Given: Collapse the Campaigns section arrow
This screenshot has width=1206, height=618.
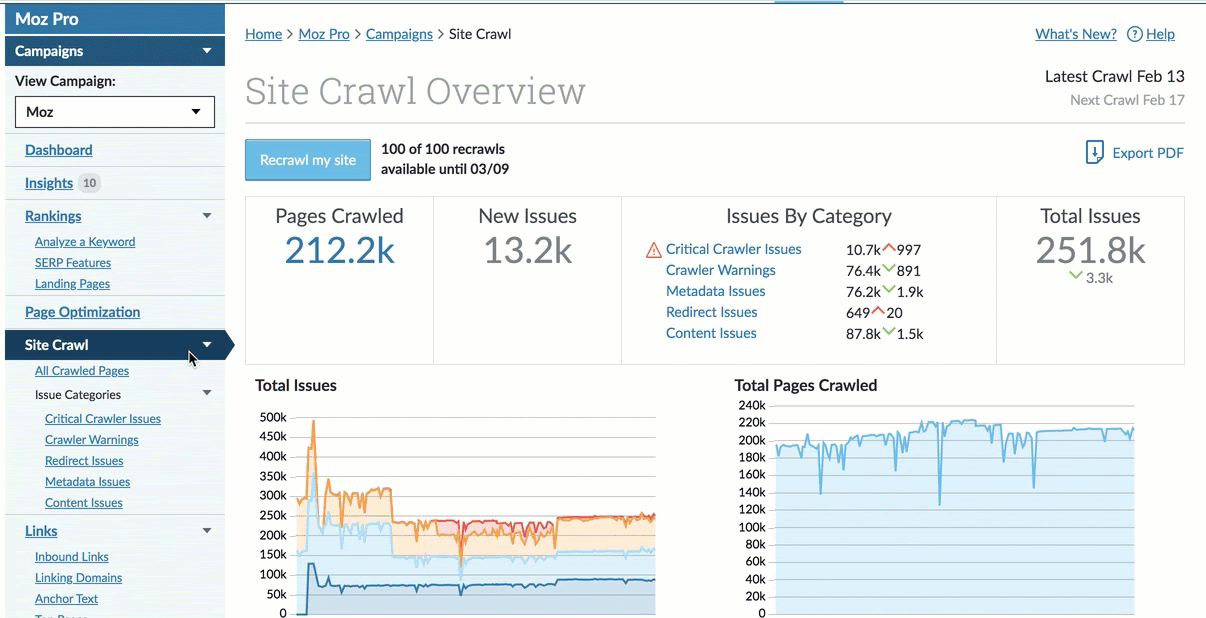Looking at the screenshot, I should [x=207, y=51].
